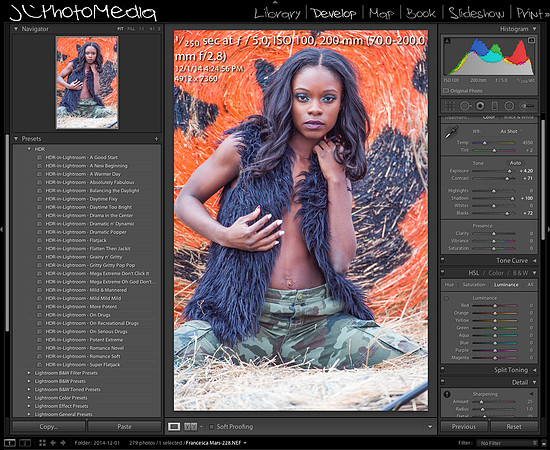Click the Previous button
550x450 pixels.
(464, 427)
